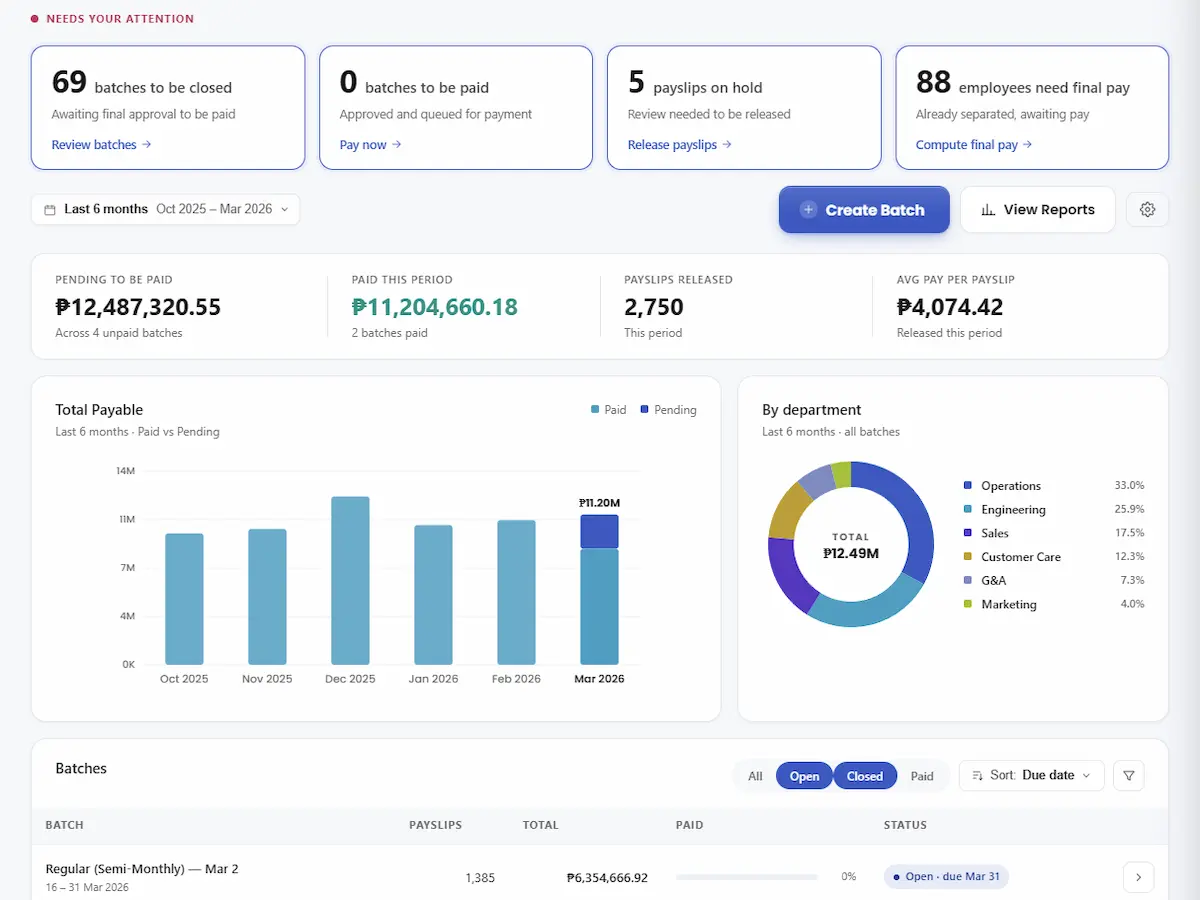Viewport: 1200px width, 900px height.
Task: Click the ₱11.20M label above March bar
Action: [x=599, y=503]
